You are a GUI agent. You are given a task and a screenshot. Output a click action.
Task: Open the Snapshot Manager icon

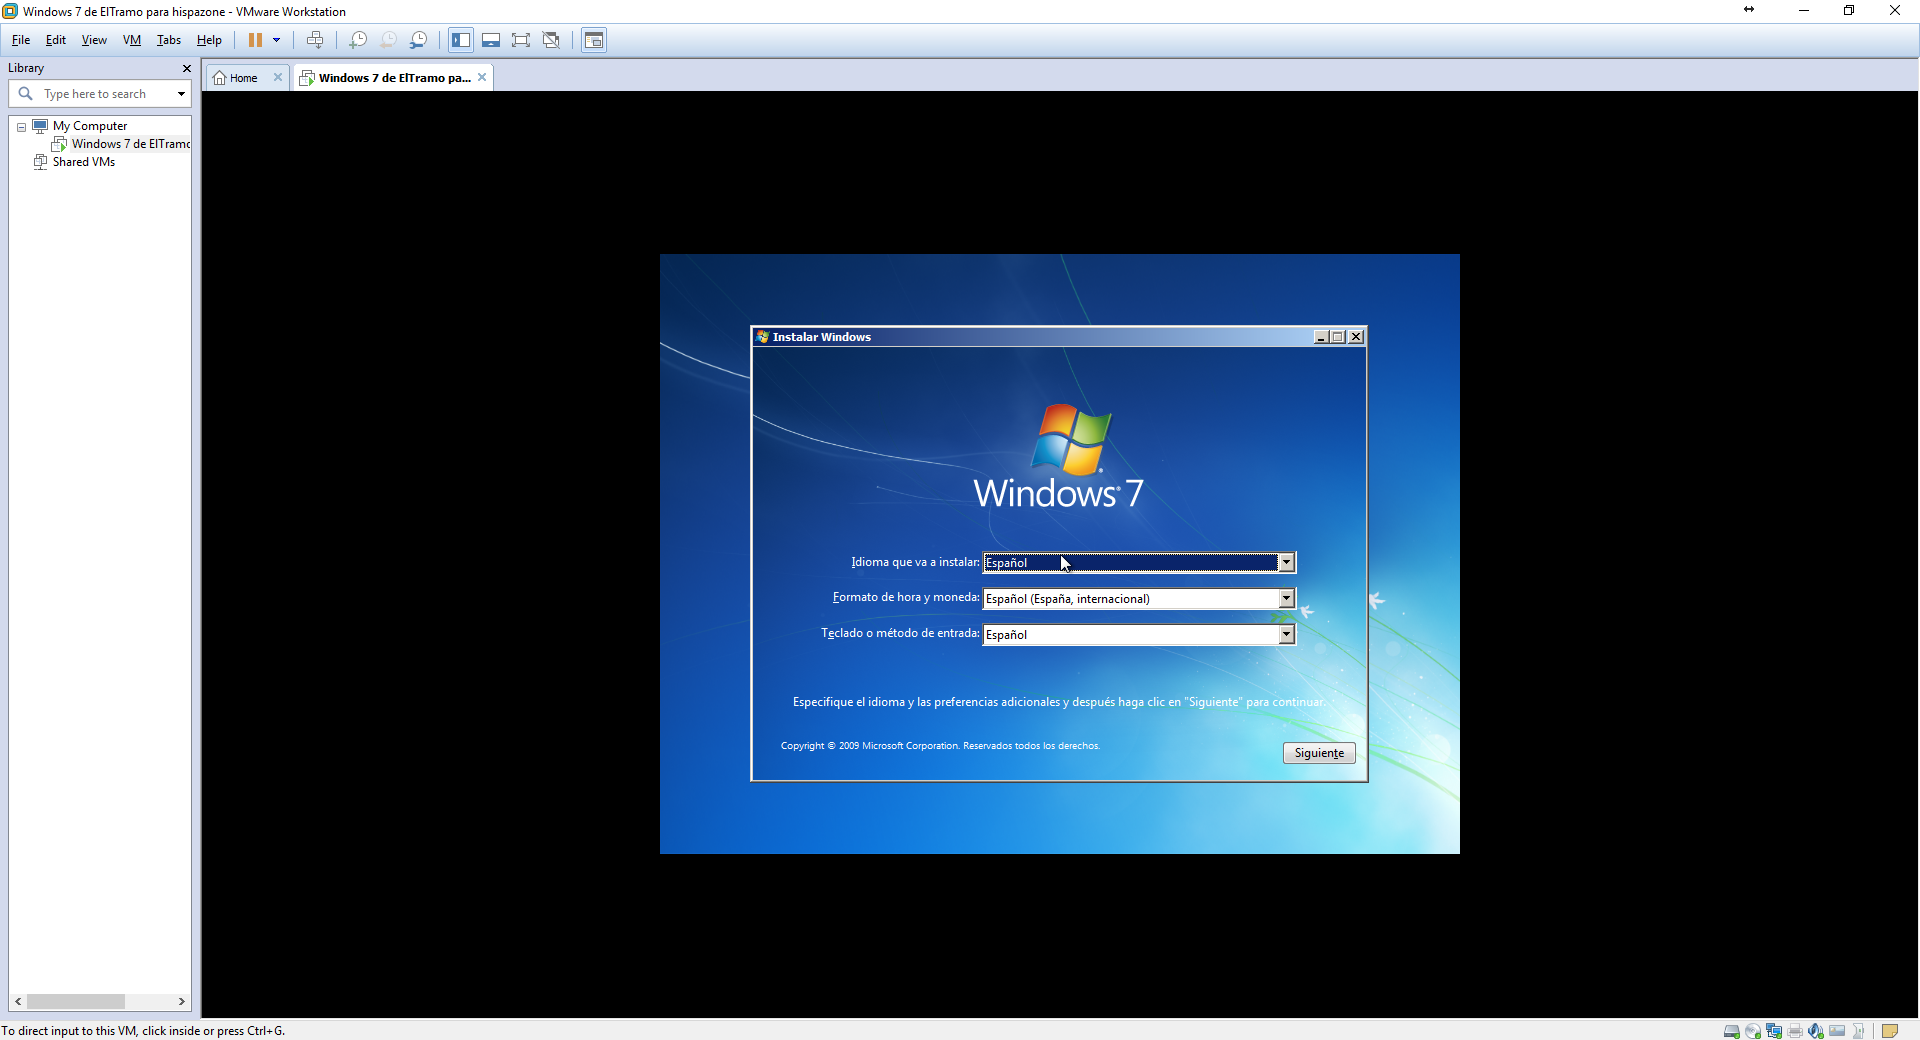pyautogui.click(x=419, y=40)
